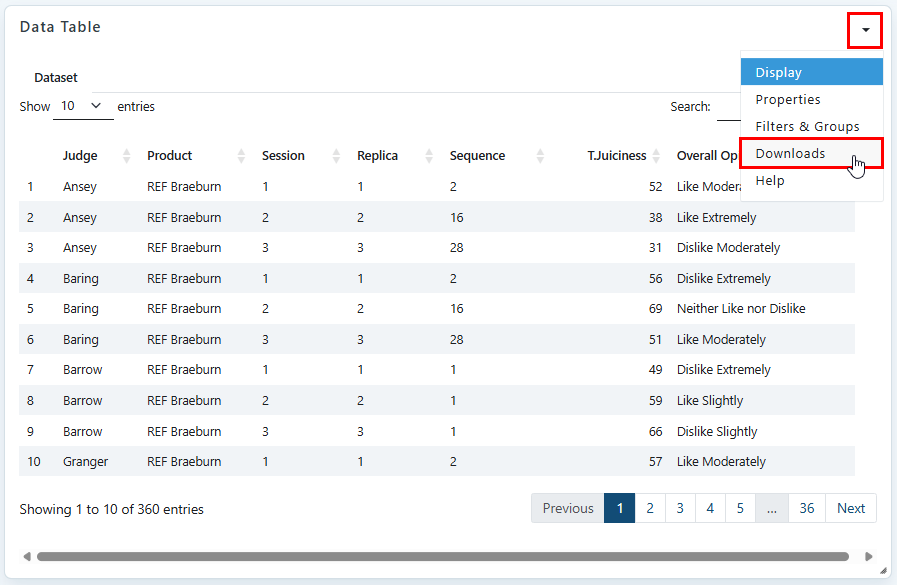Click 'Showing 1 to 10 of 360 entries'
Screen dimensions: 897x585
pos(112,509)
